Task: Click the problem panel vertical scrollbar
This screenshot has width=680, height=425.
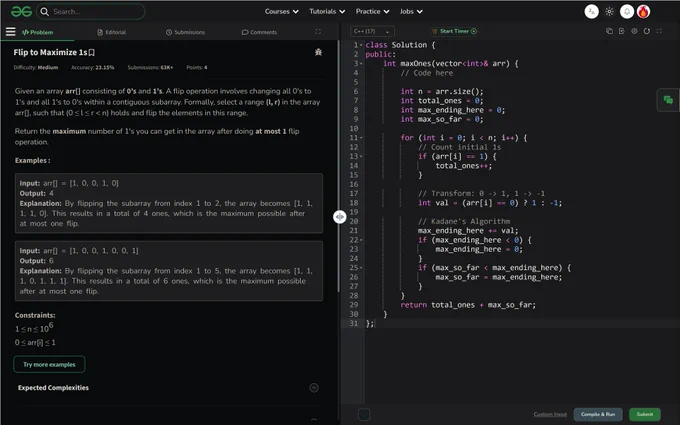Action: [339, 165]
